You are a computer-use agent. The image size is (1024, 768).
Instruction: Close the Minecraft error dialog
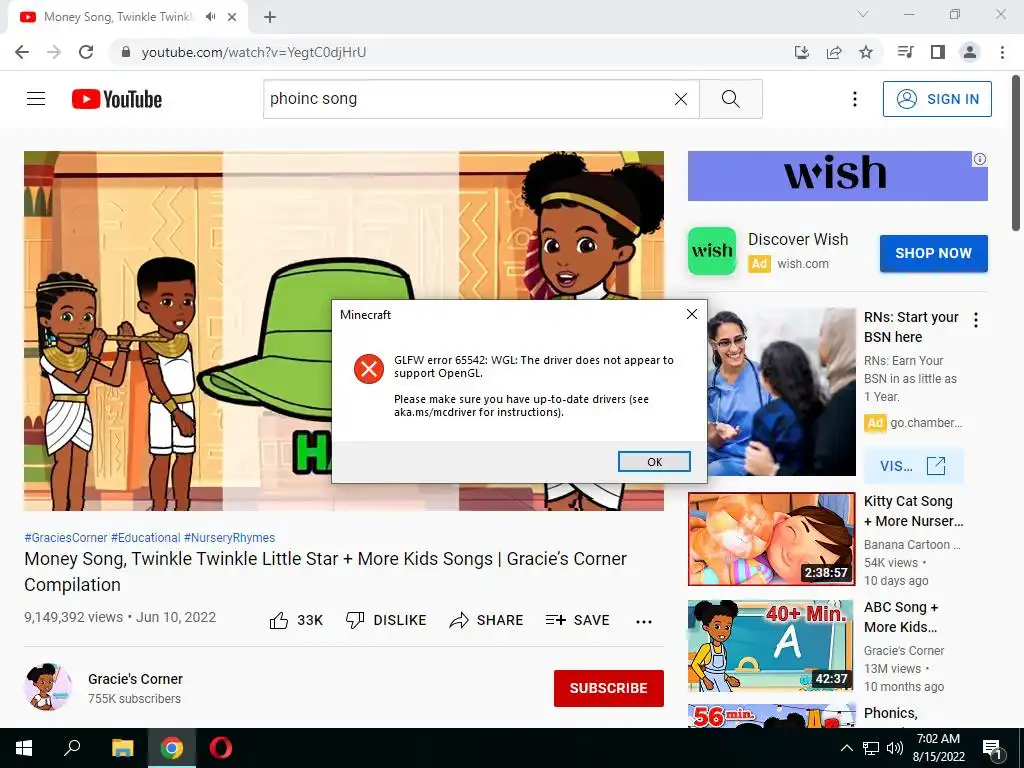pos(692,314)
